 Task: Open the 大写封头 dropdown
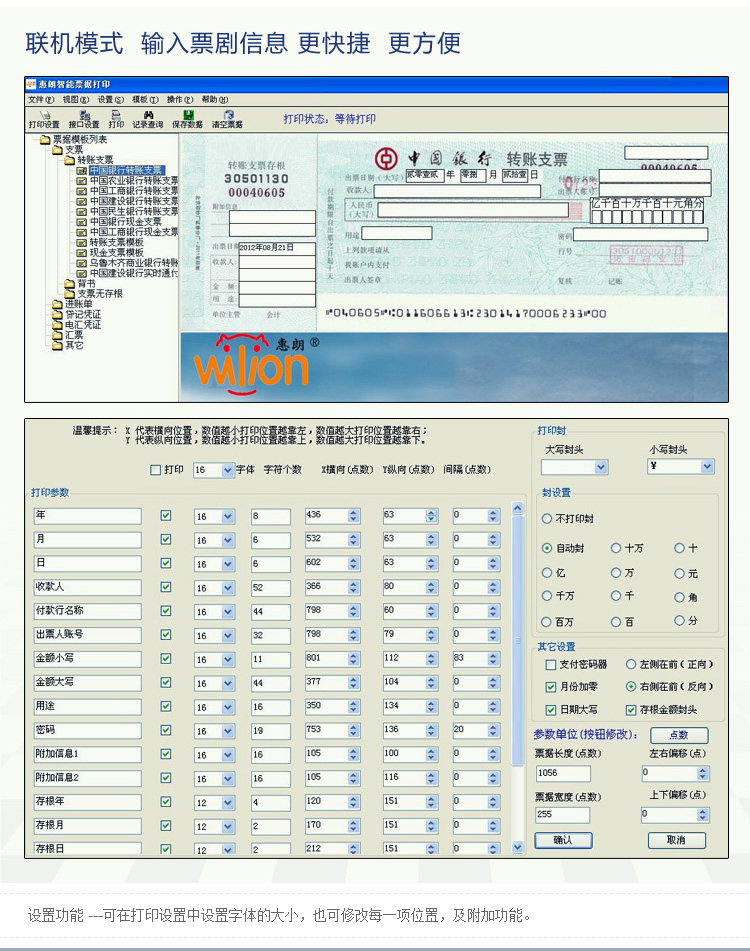click(600, 467)
